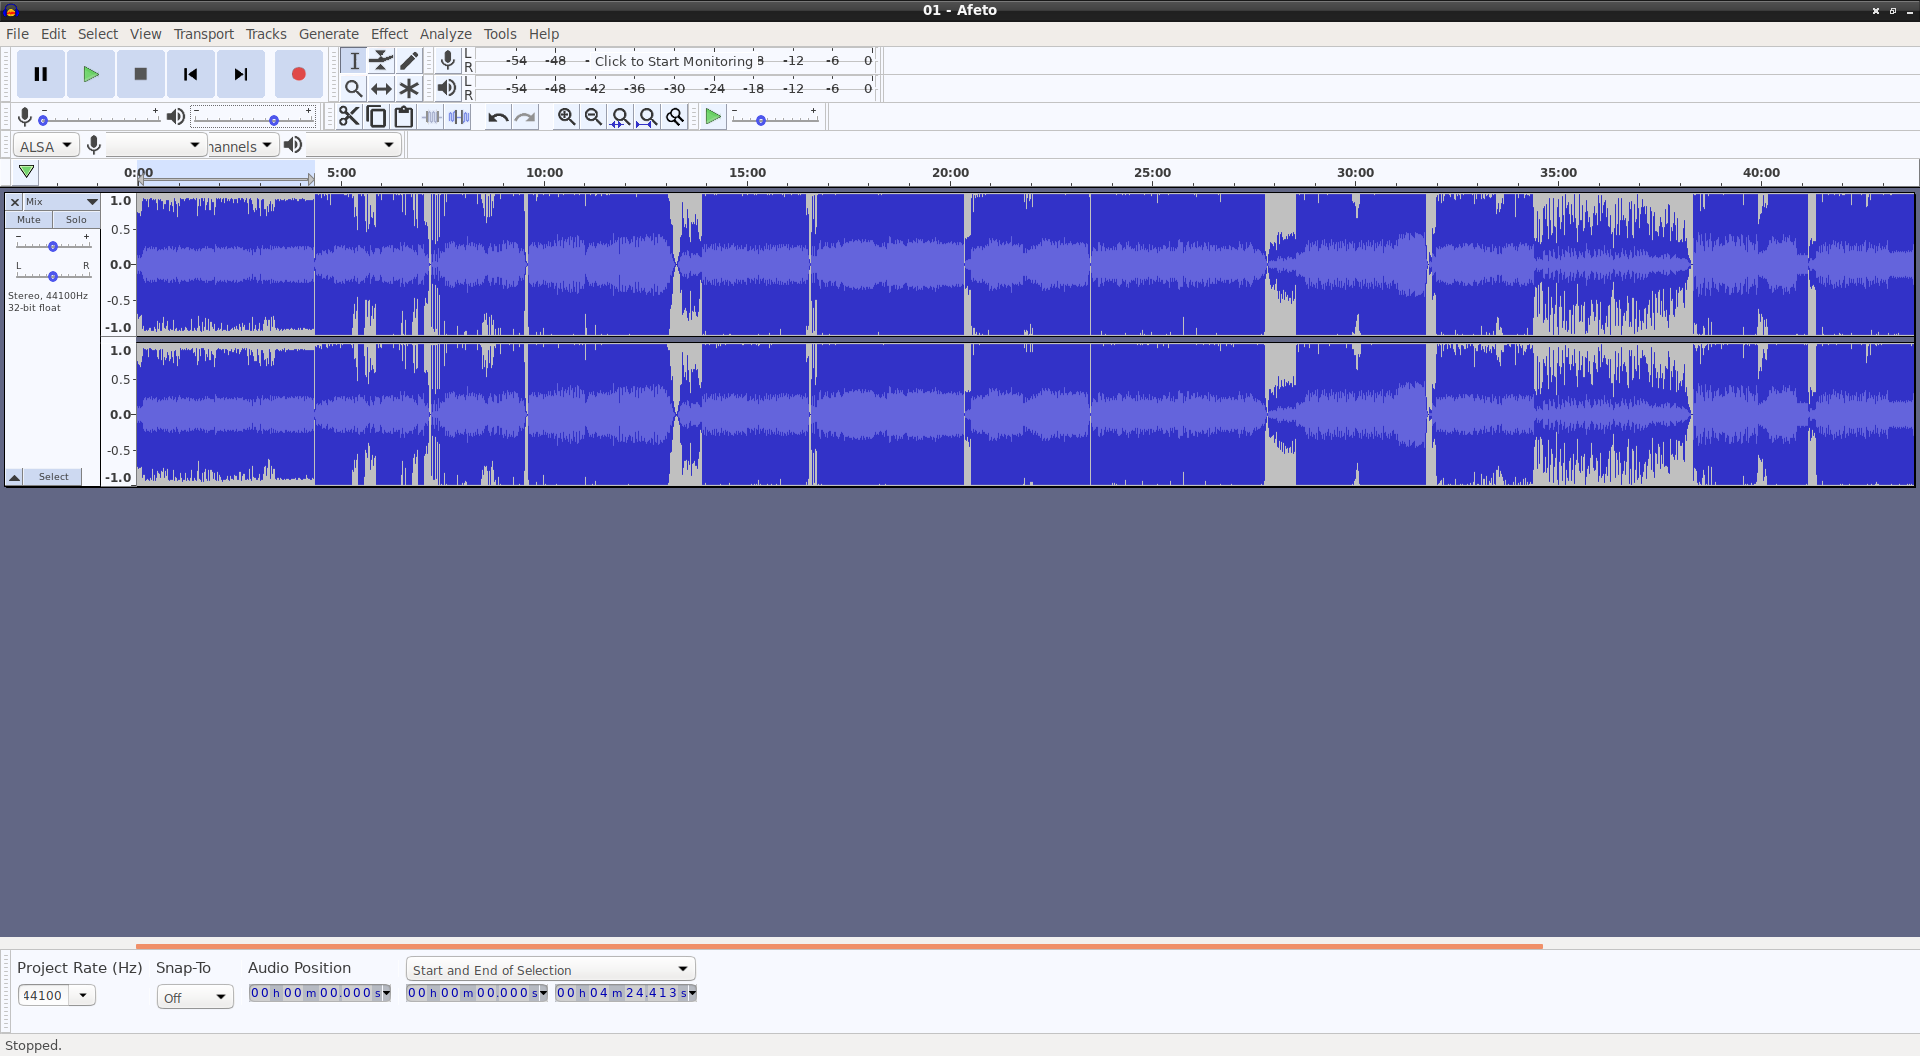This screenshot has height=1056, width=1920.
Task: Open the recording channels dropdown
Action: coord(242,146)
